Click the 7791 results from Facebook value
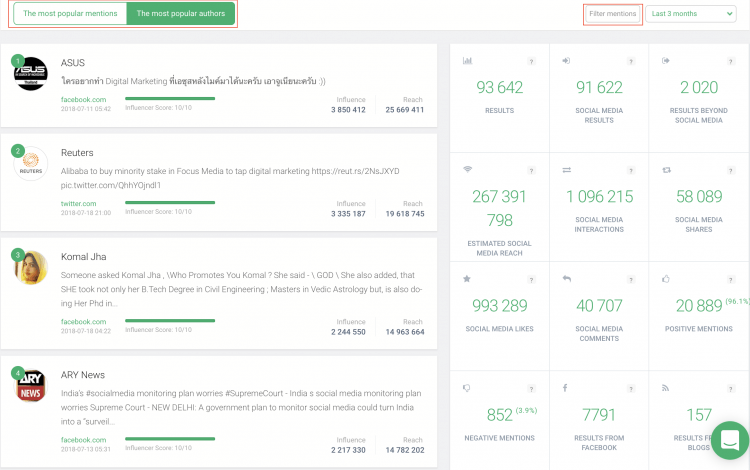Viewport: 750px width, 470px height. pyautogui.click(x=599, y=415)
